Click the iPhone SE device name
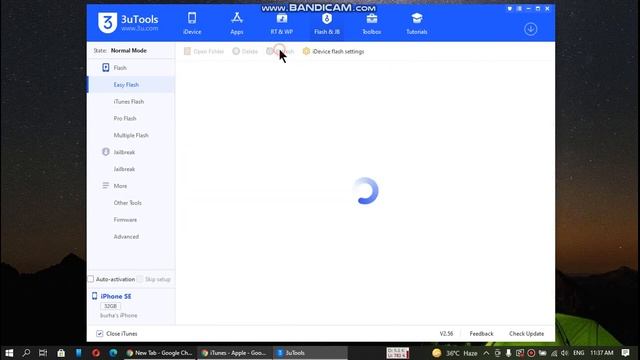 tap(116, 296)
